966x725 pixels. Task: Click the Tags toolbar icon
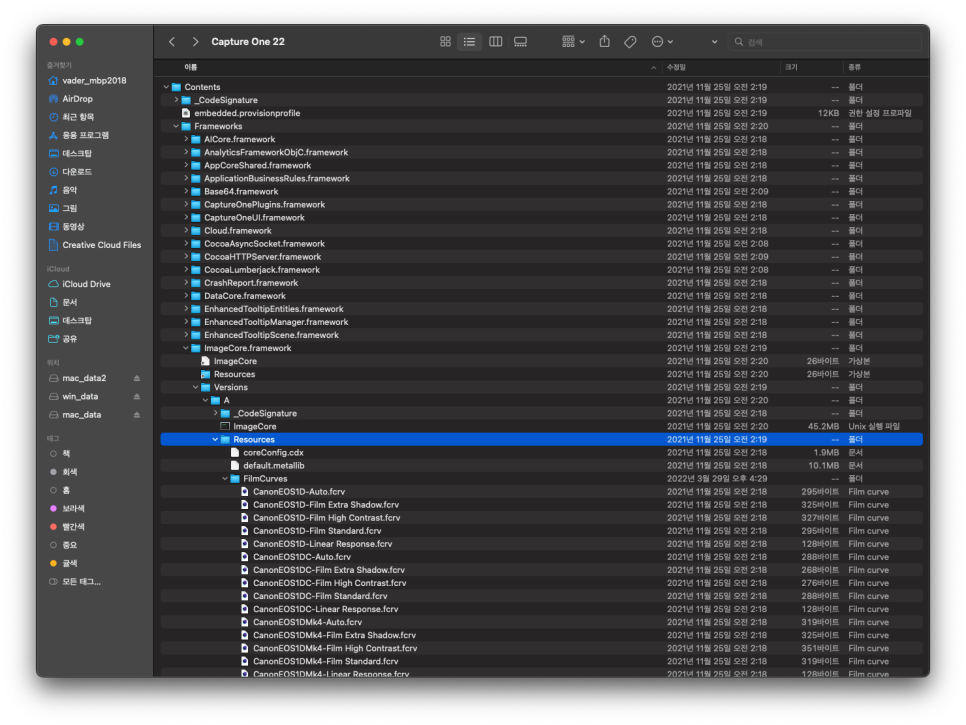click(630, 42)
